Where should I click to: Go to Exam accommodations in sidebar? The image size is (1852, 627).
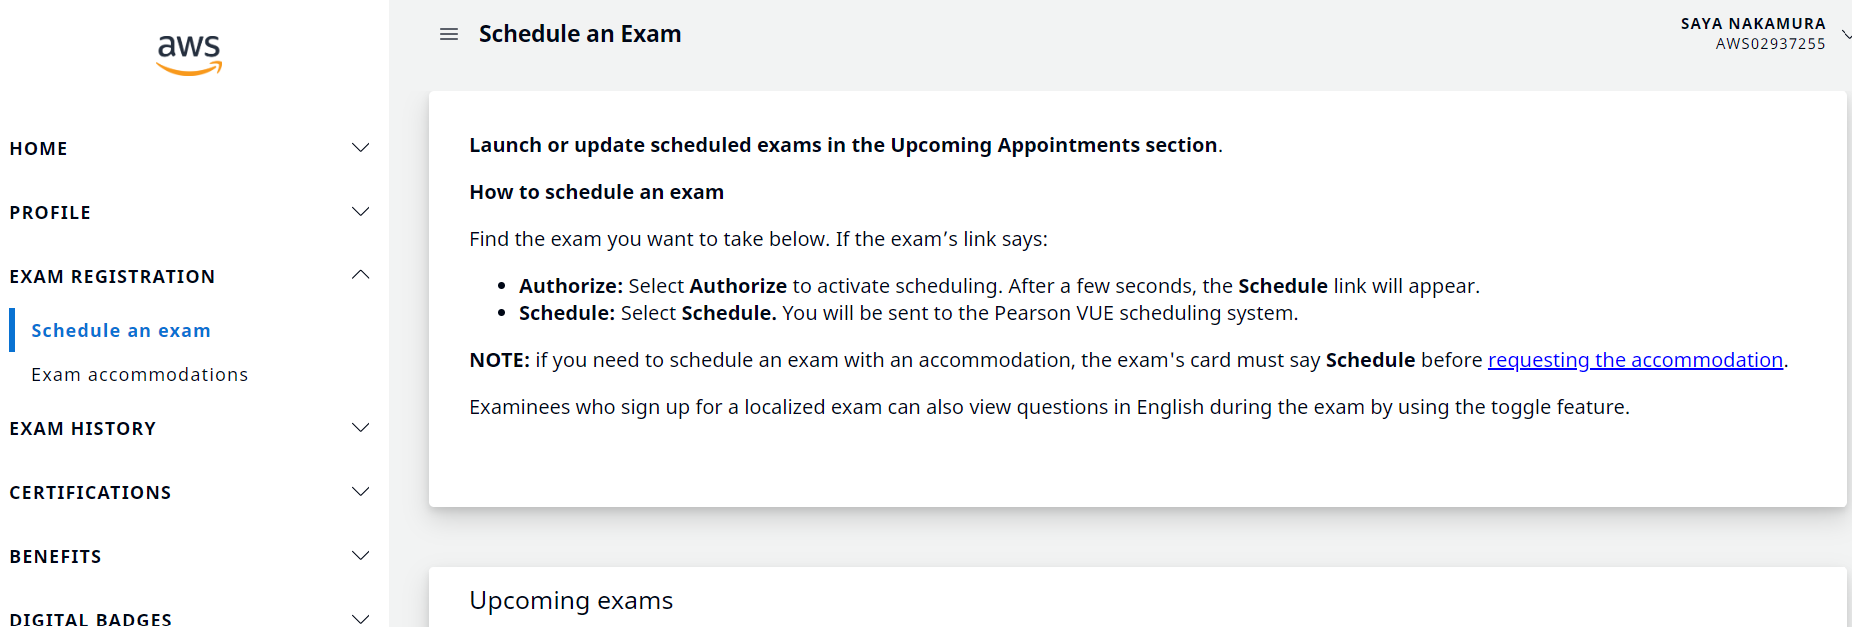[140, 375]
